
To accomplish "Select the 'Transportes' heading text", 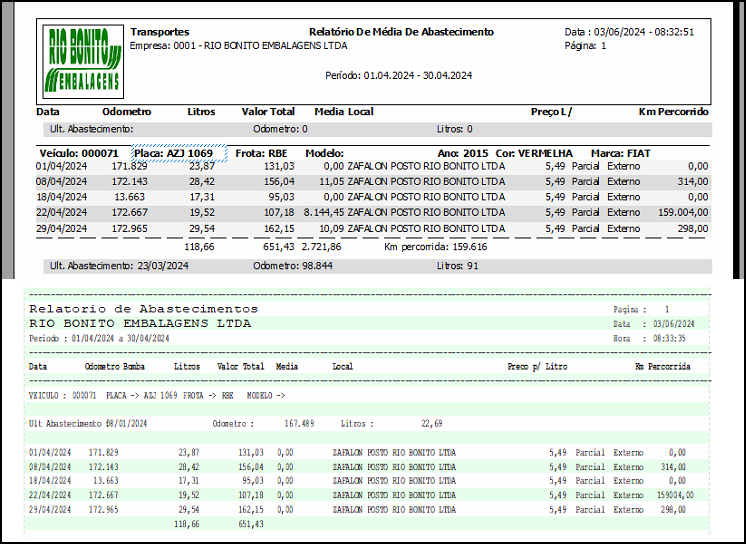I will (160, 32).
